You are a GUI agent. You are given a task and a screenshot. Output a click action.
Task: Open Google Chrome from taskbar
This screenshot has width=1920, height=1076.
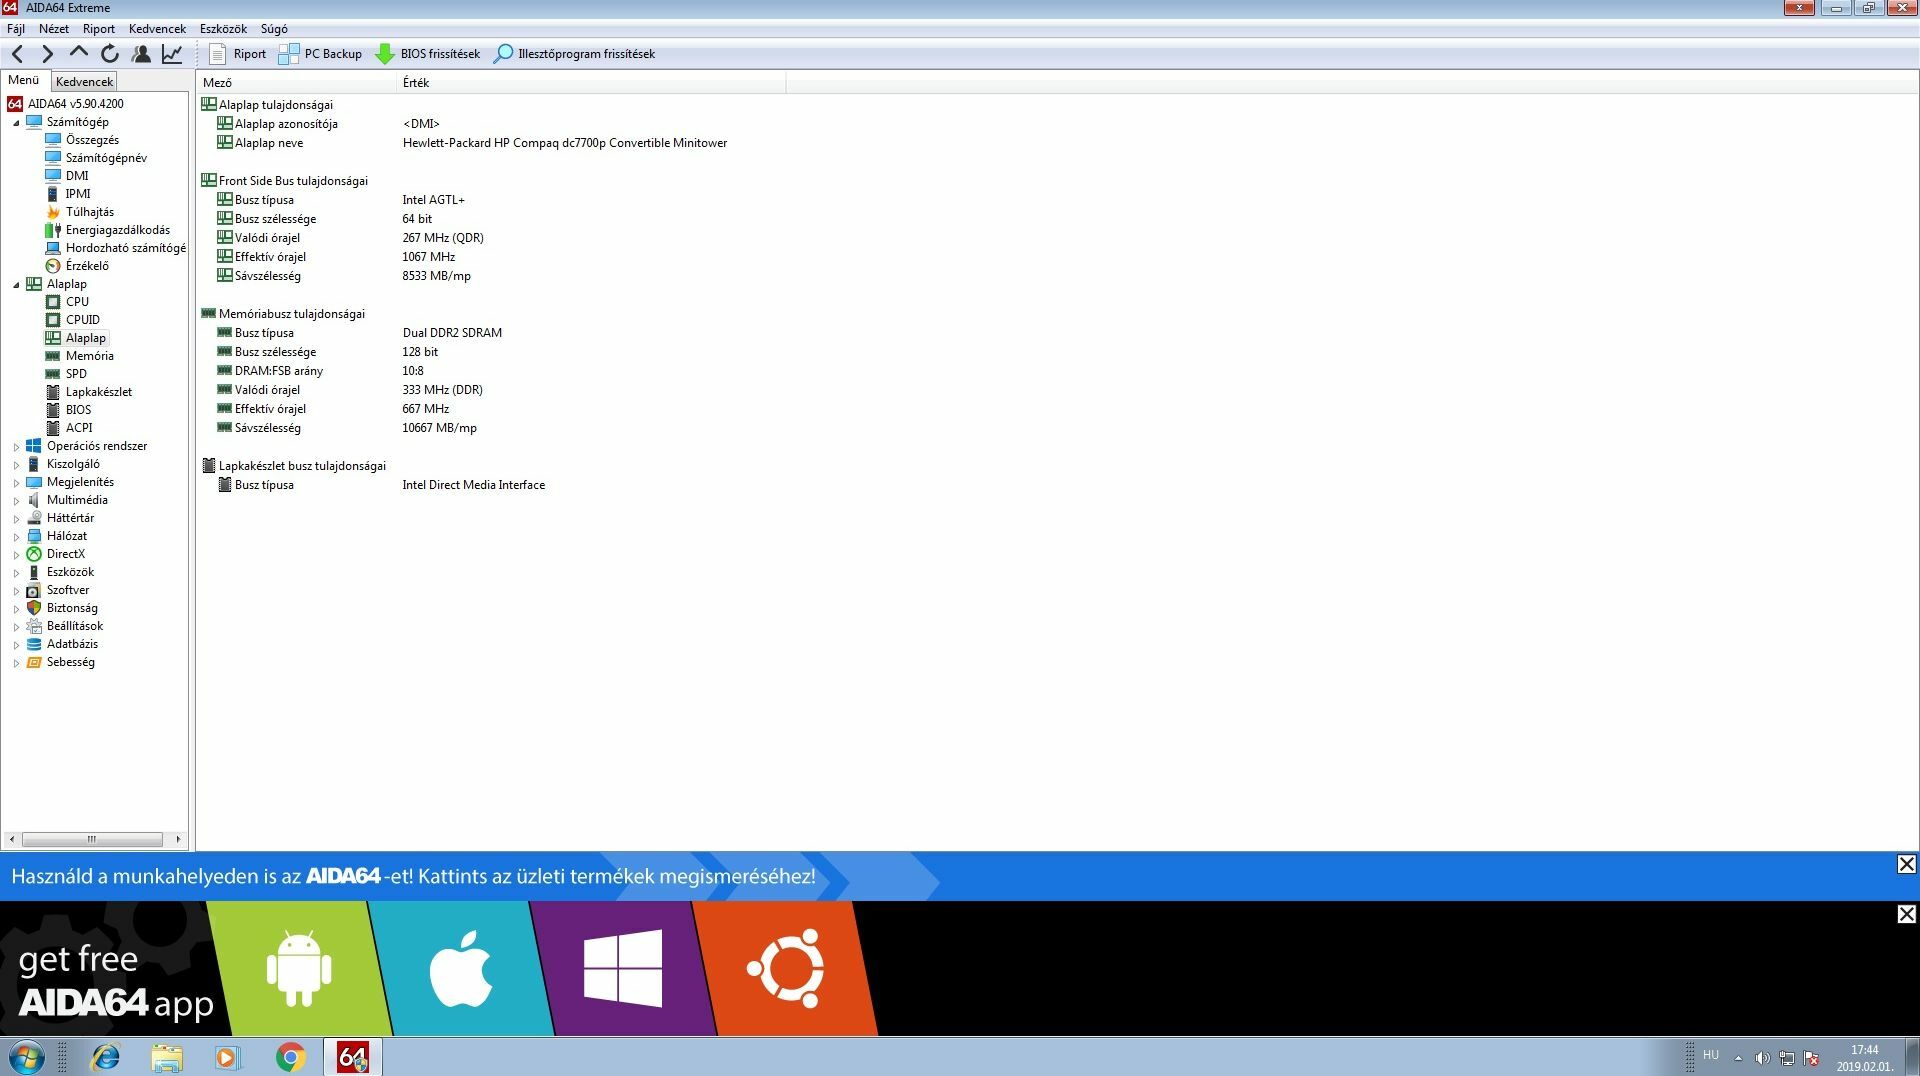pyautogui.click(x=290, y=1057)
